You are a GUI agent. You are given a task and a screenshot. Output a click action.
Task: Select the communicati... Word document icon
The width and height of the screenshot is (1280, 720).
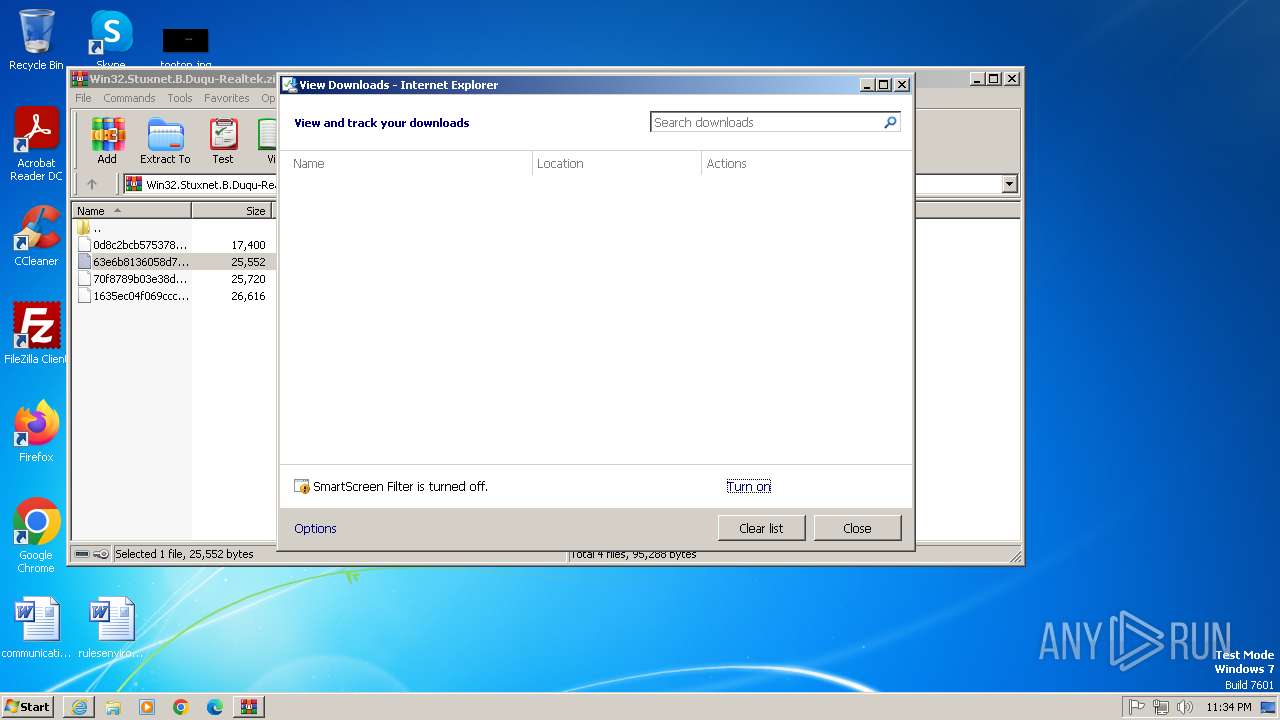point(36,628)
